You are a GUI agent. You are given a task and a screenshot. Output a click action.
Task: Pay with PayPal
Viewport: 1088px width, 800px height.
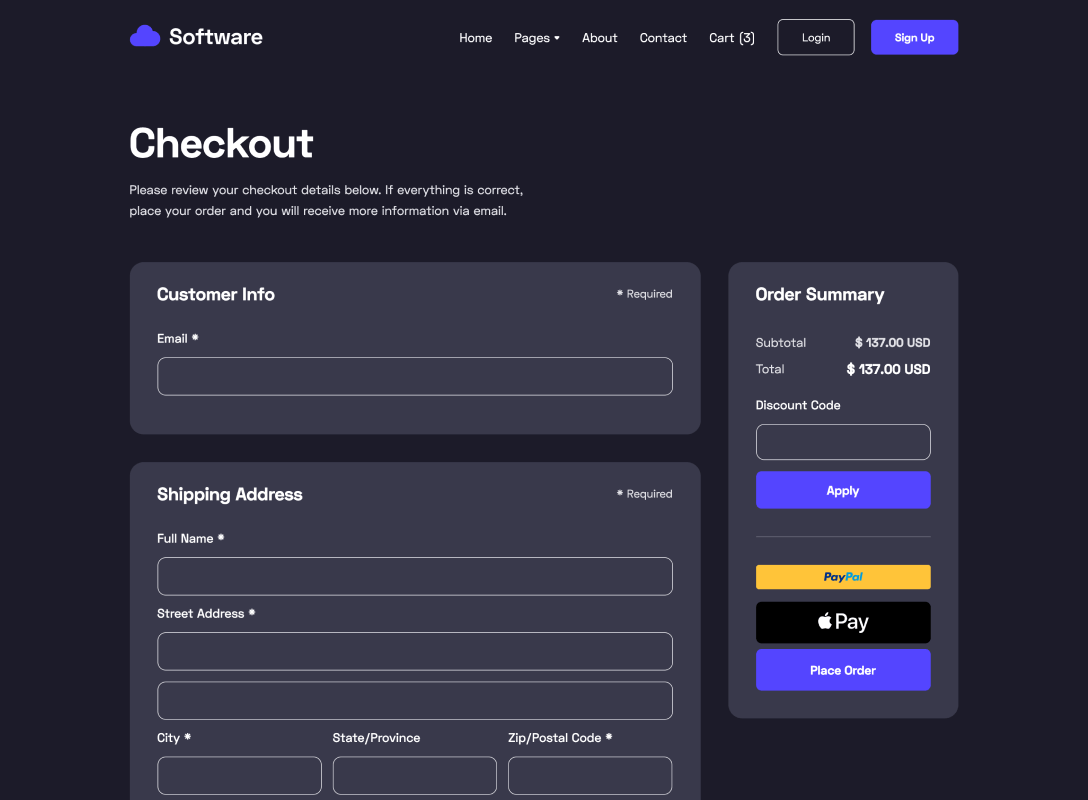coord(843,577)
